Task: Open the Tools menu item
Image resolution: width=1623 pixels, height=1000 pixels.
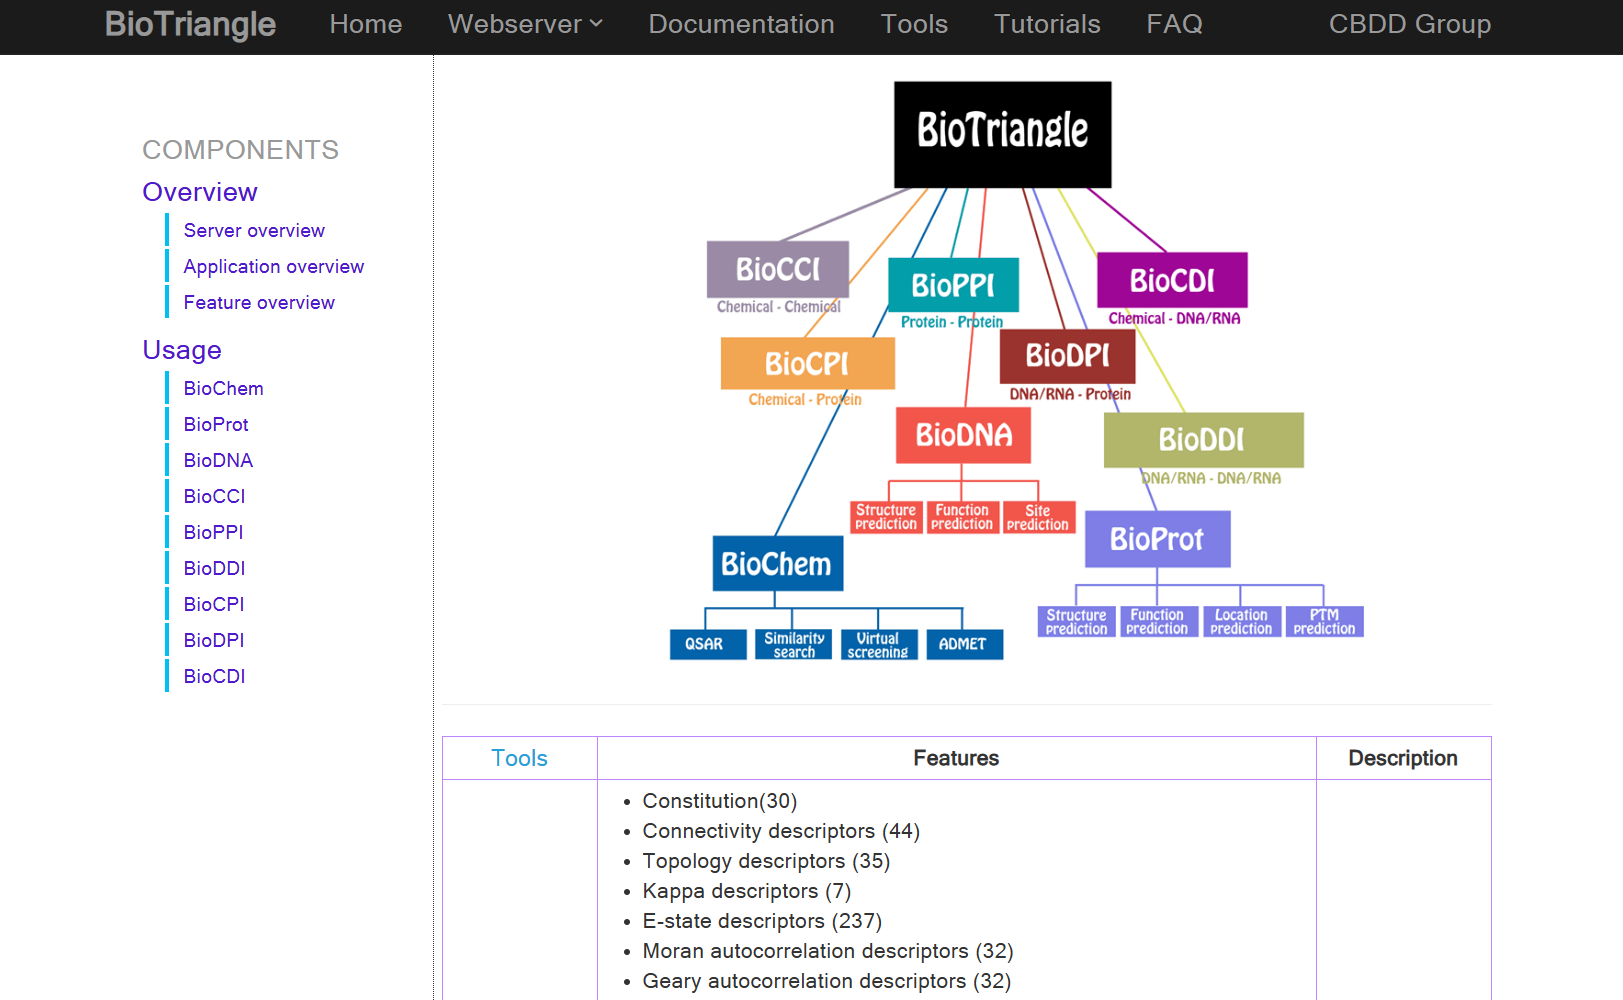Action: click(914, 24)
